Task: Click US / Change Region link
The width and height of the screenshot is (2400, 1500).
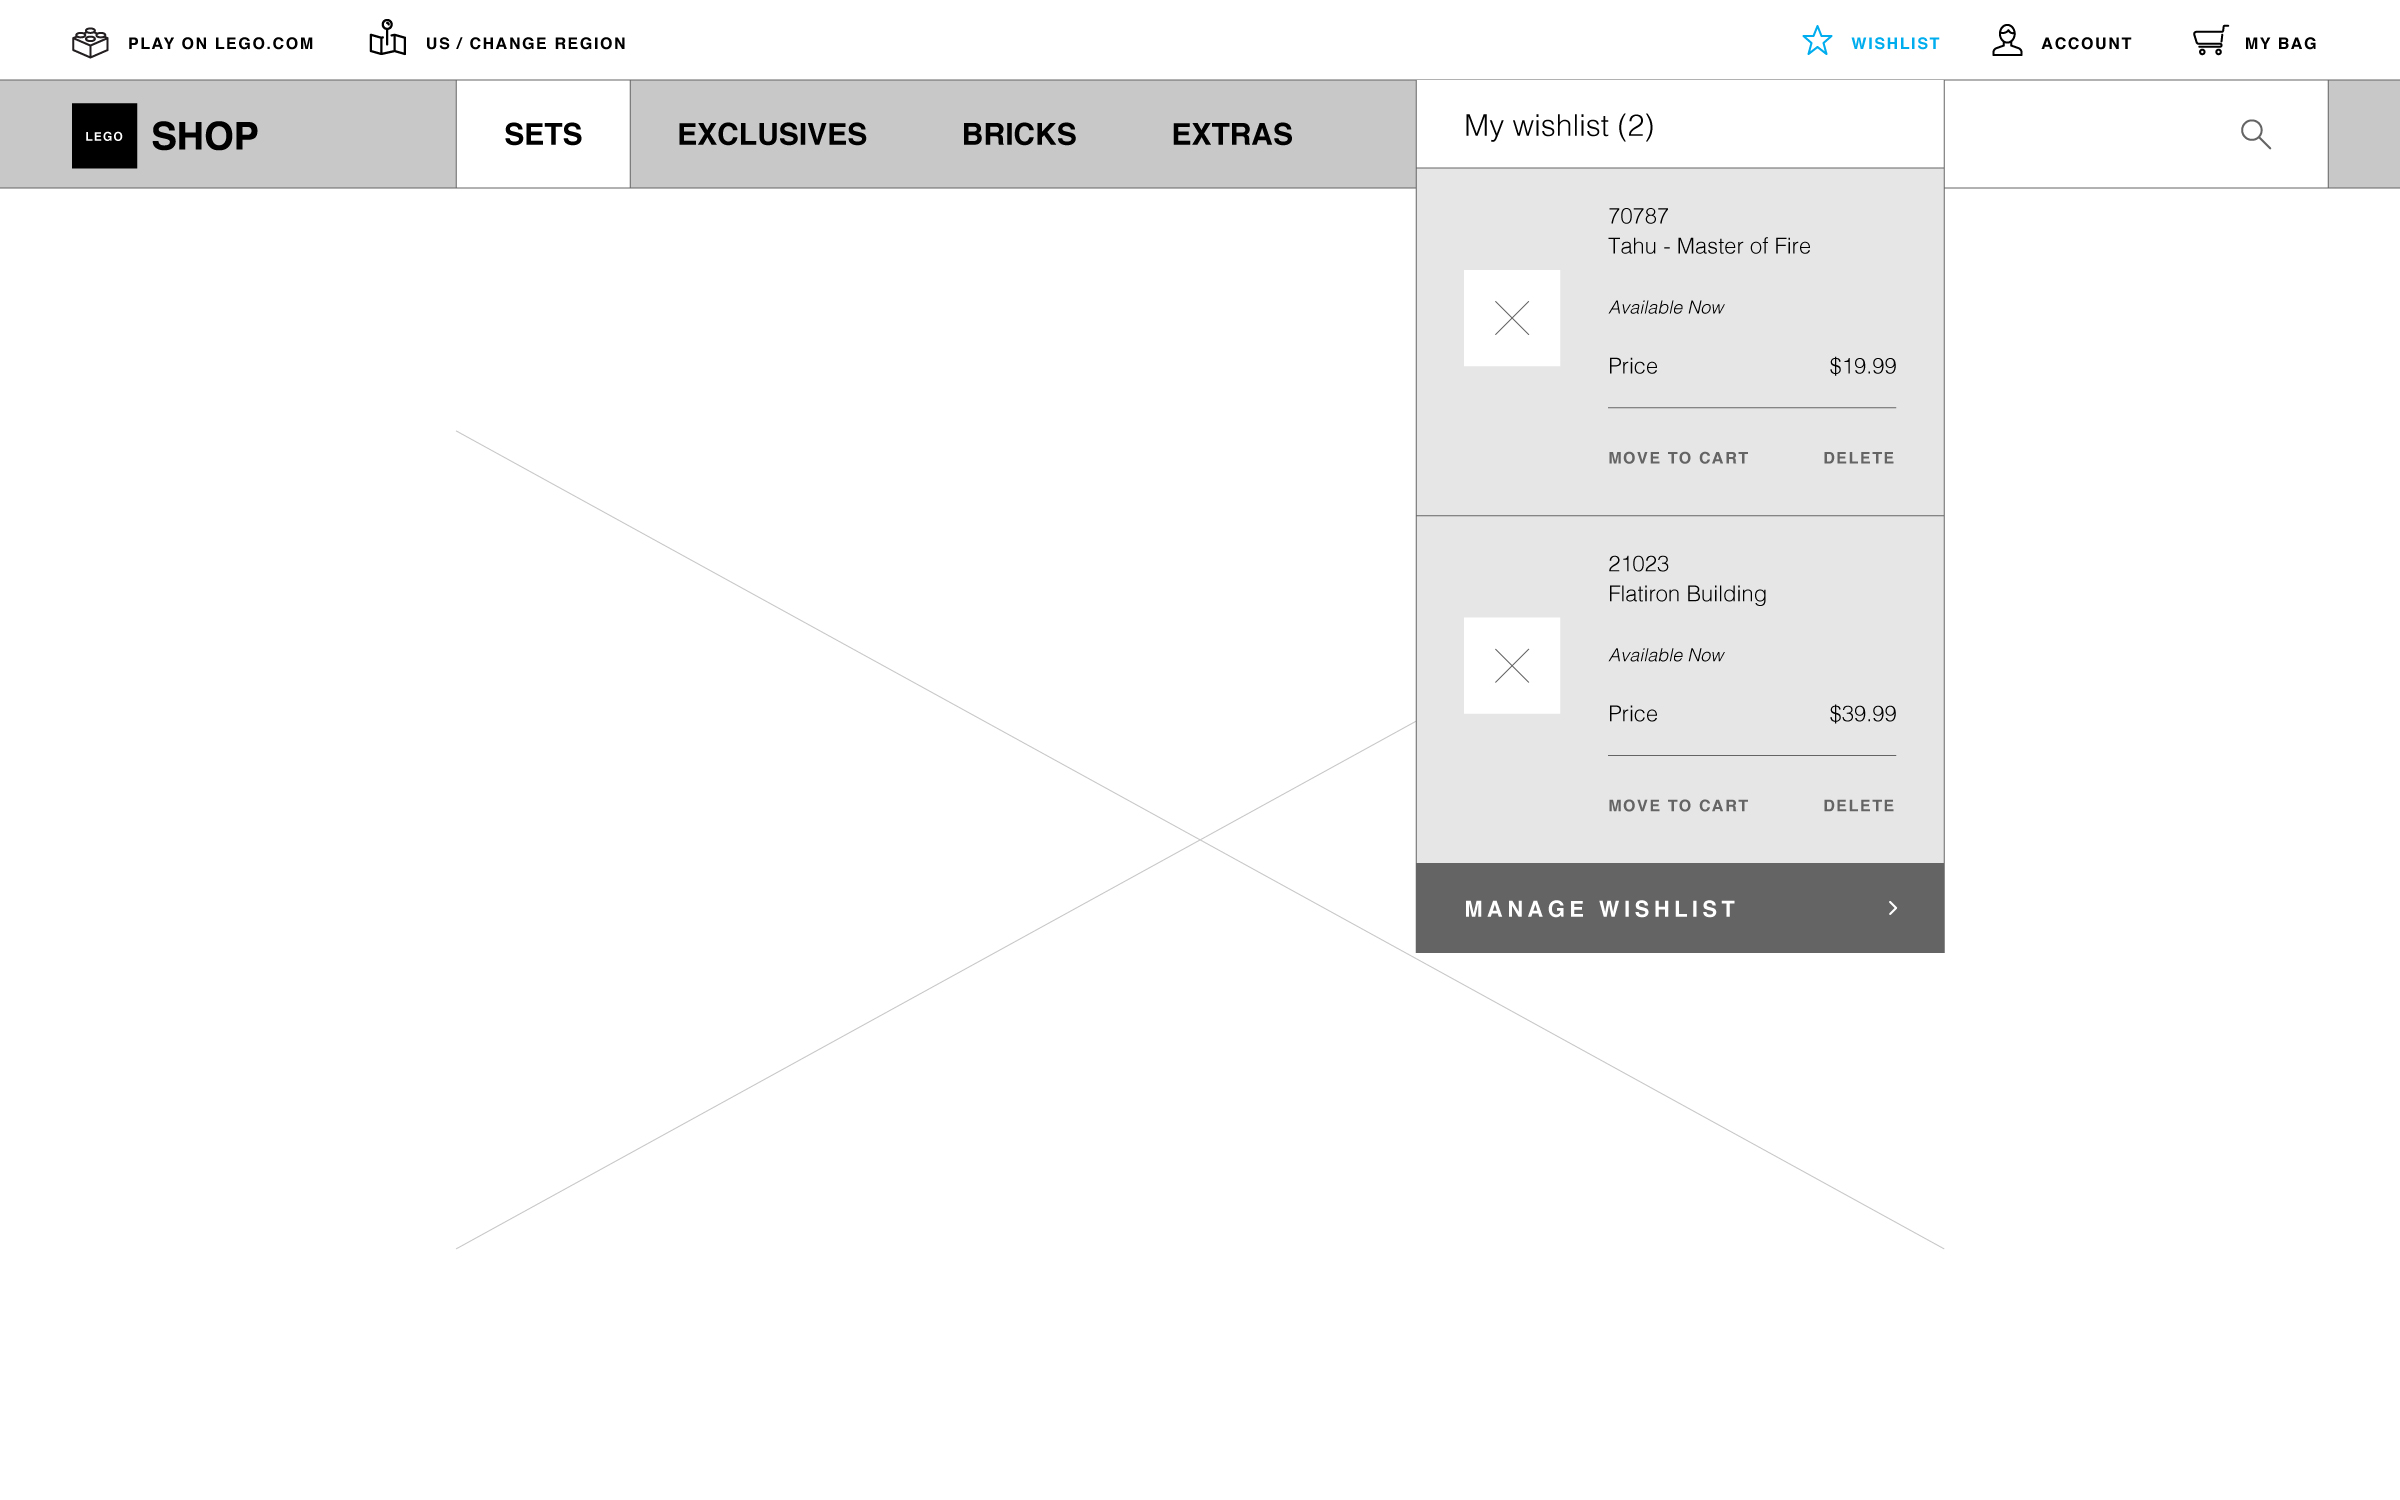Action: pos(525,43)
